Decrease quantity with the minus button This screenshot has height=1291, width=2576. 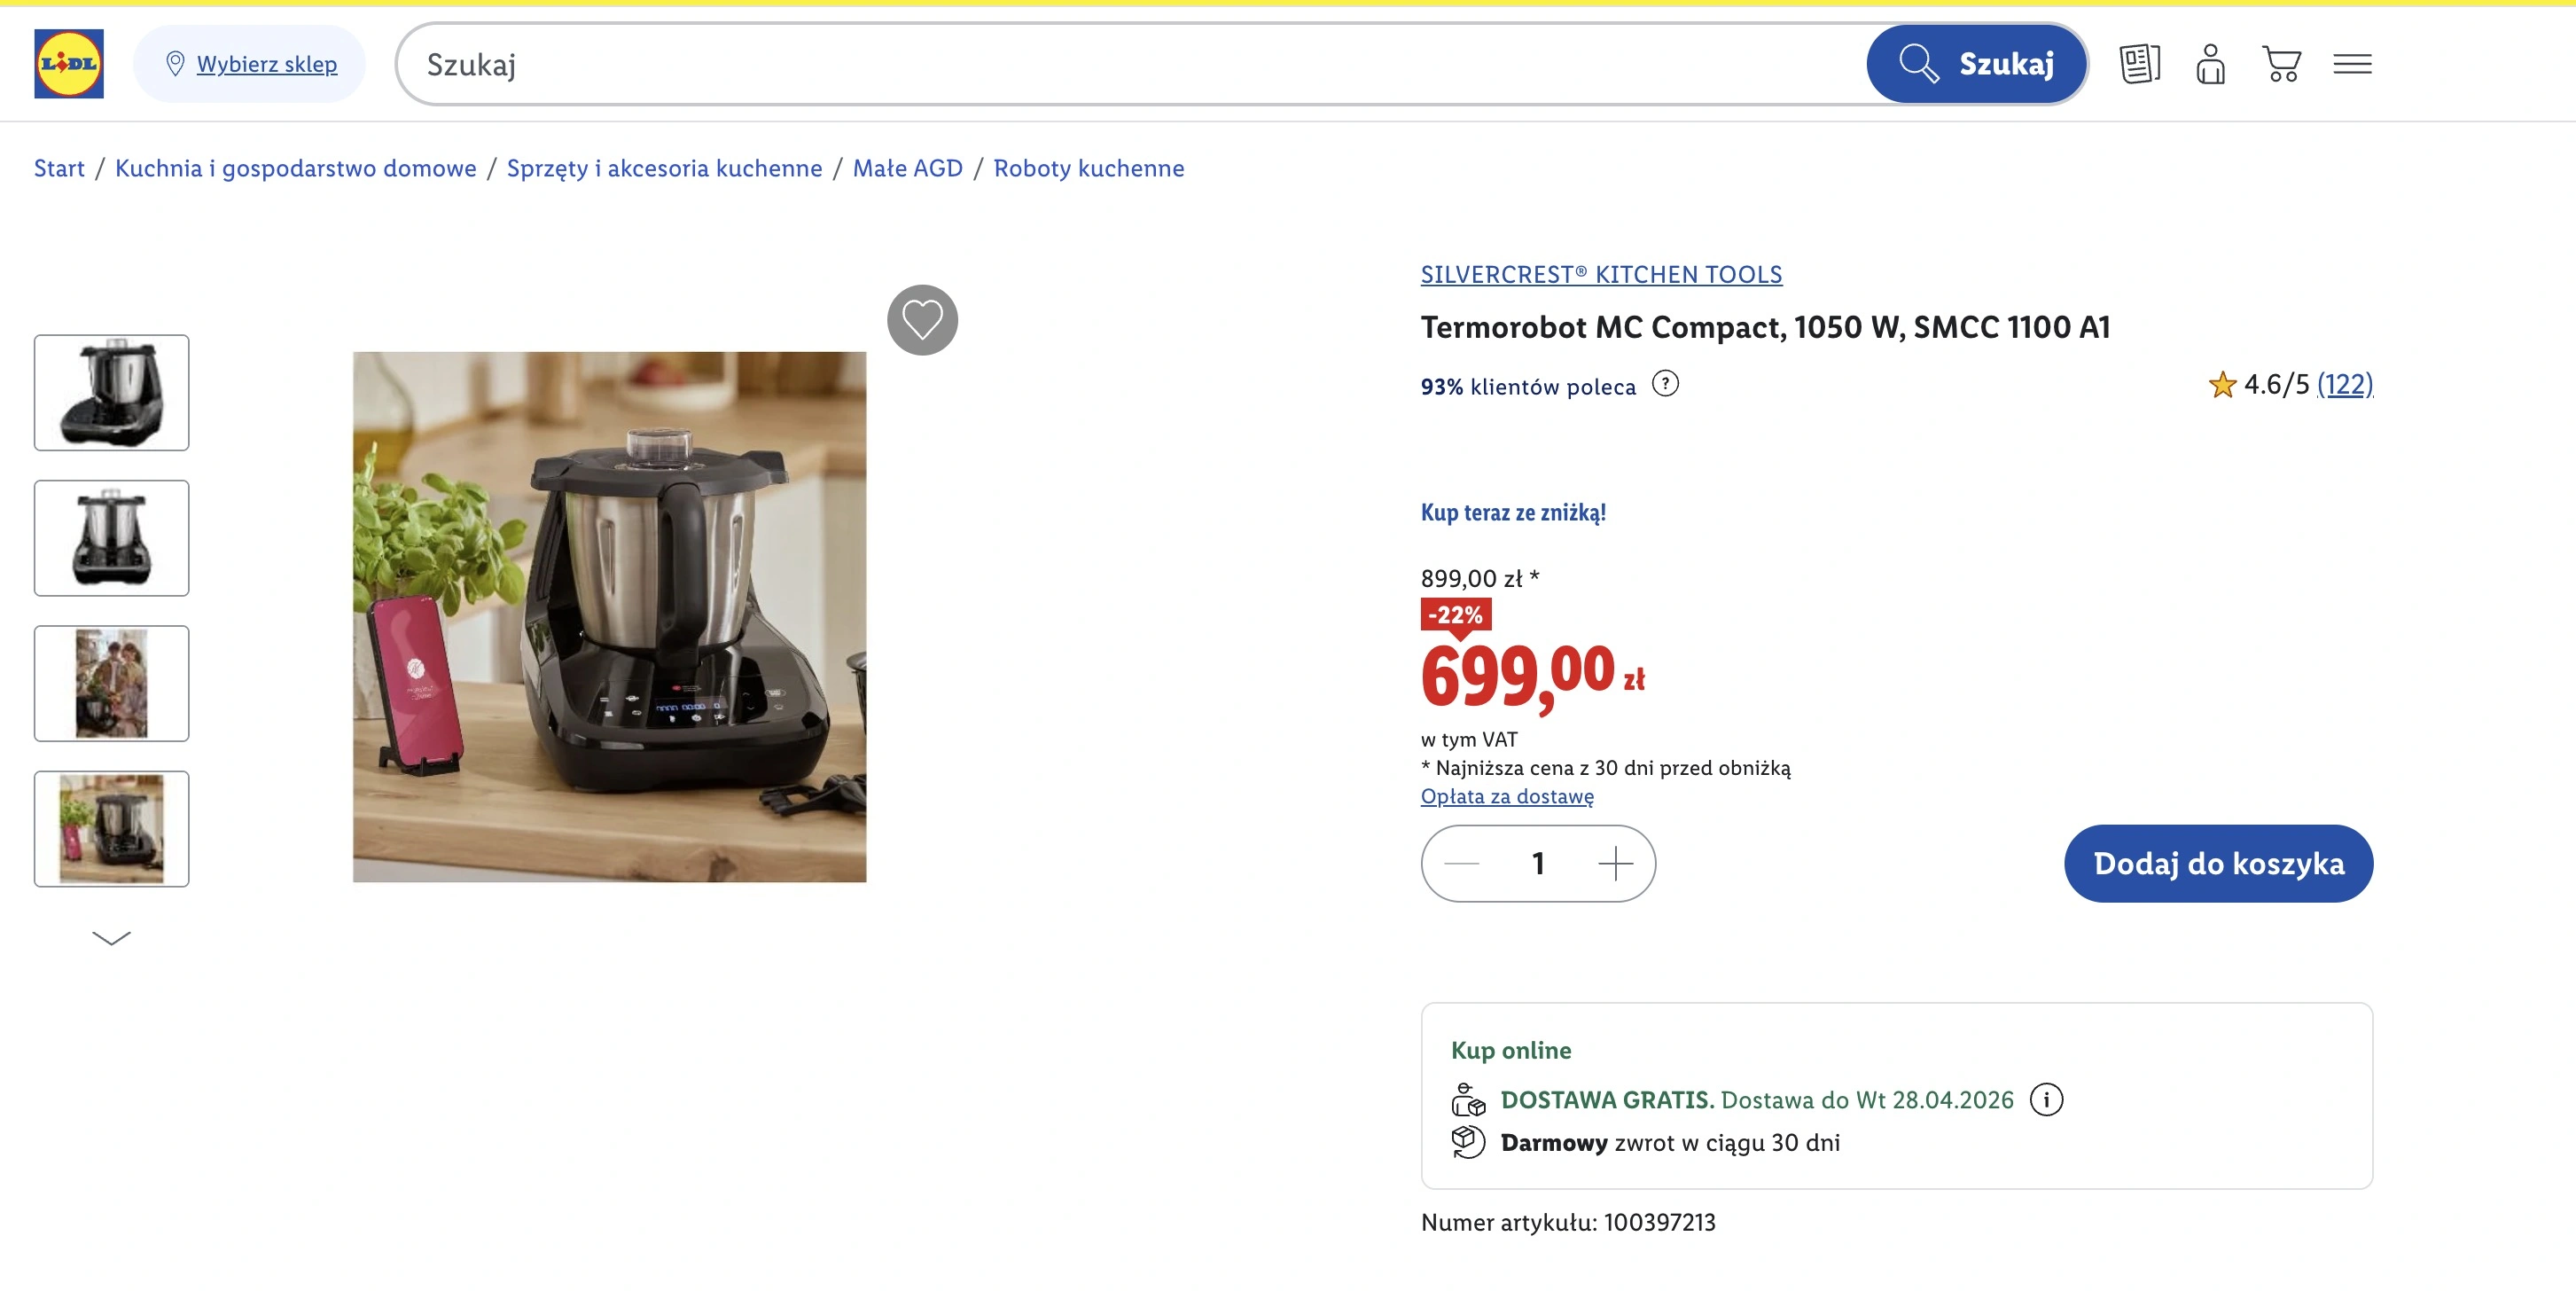coord(1462,863)
